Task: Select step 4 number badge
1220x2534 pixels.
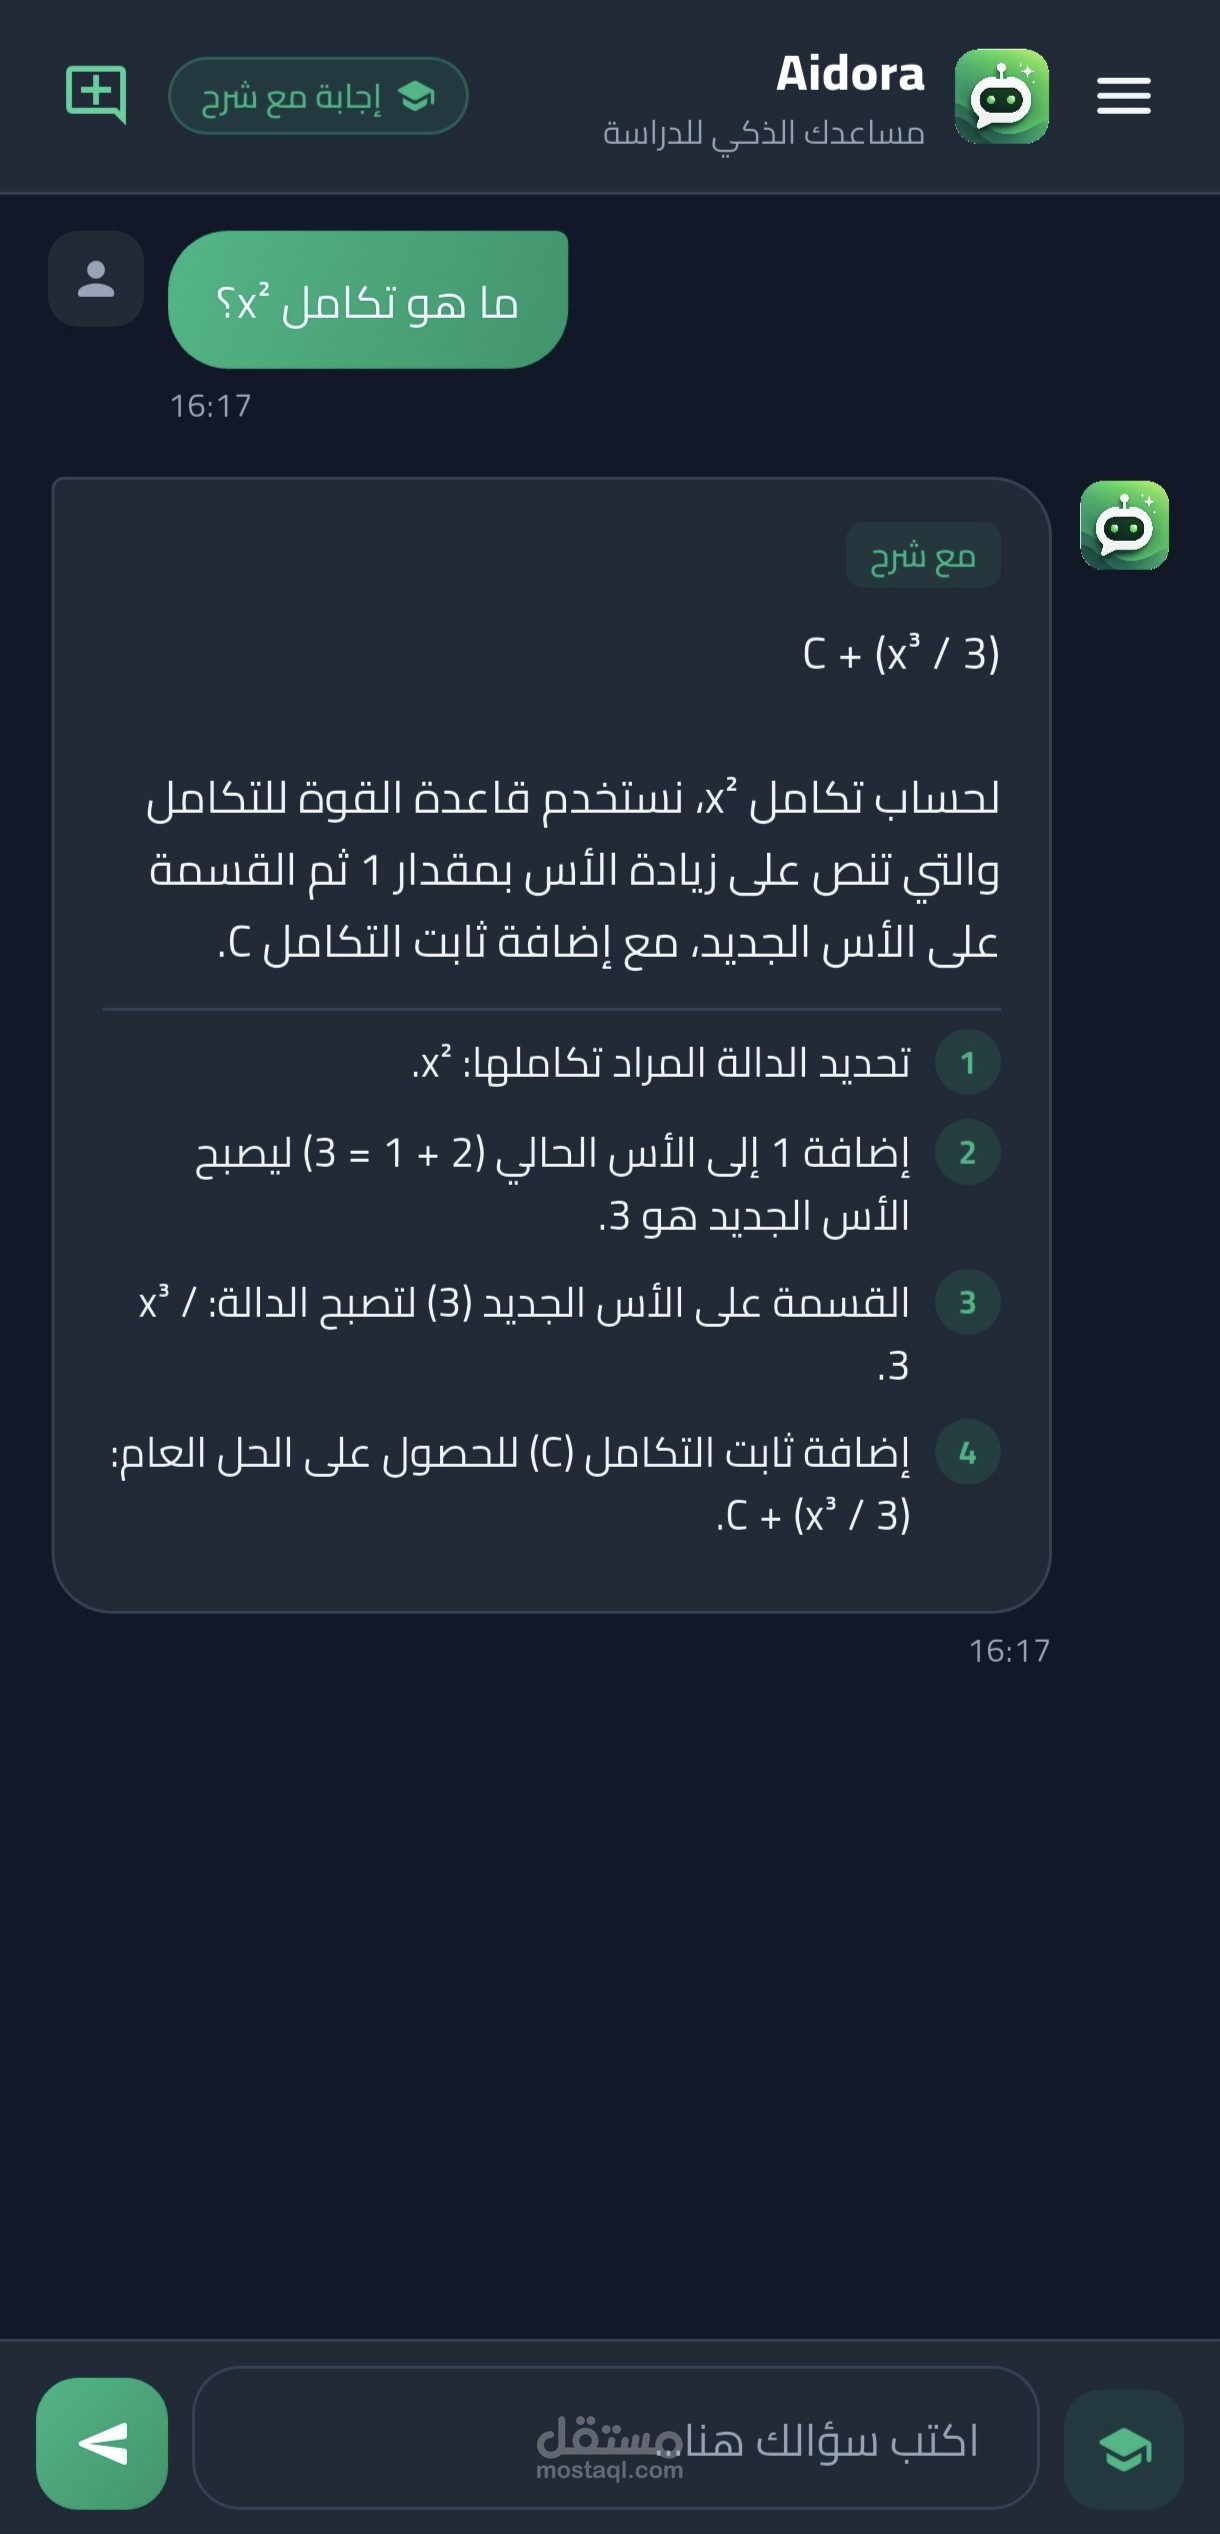Action: coord(967,1452)
